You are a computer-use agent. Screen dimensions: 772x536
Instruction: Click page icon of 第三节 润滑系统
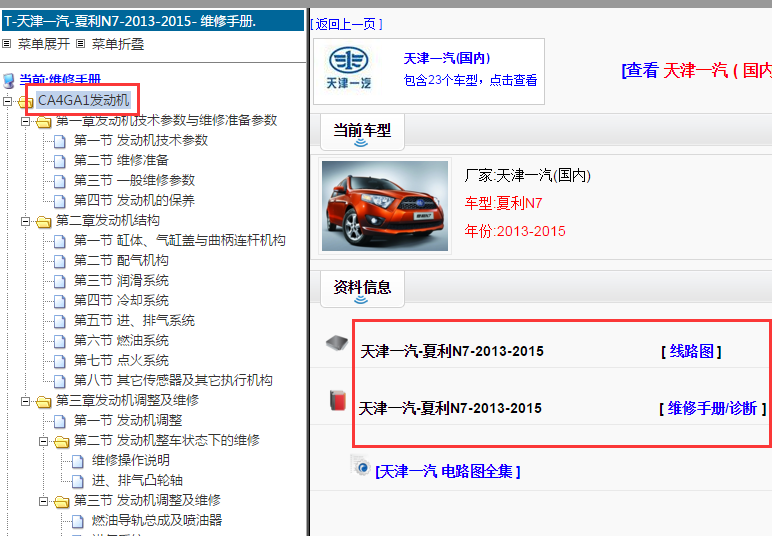pos(60,282)
